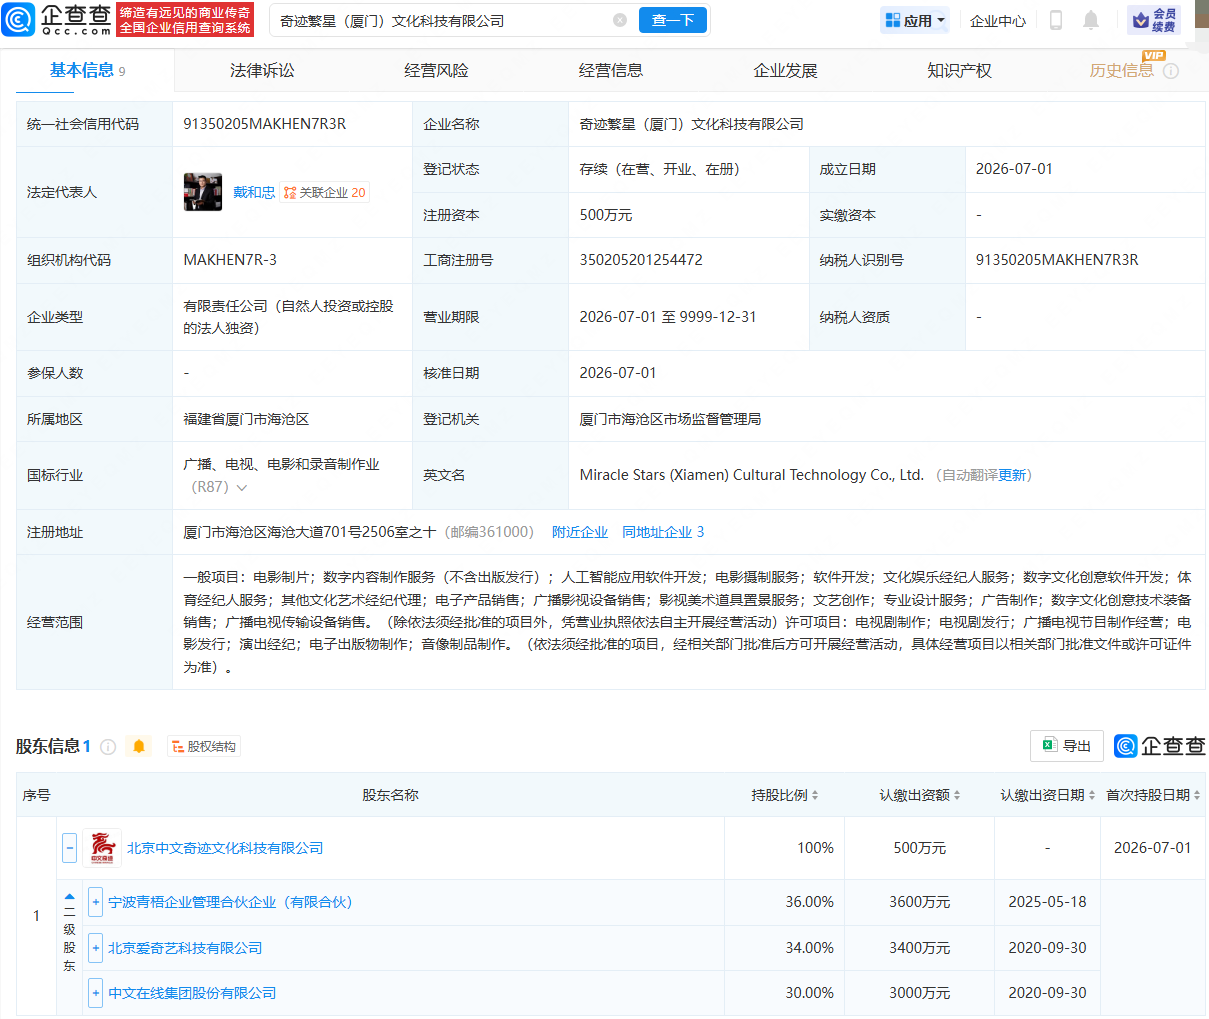The height and width of the screenshot is (1019, 1209).
Task: Expand 国标行业 R87 chevron
Action: click(x=242, y=488)
